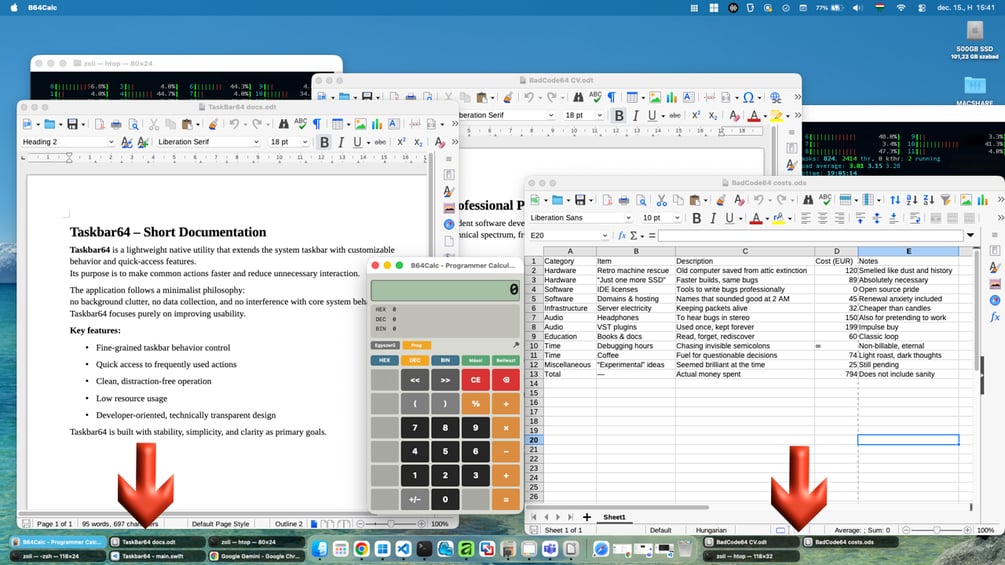Click backspace key in B64Calc
1005x565 pixels.
506,380
